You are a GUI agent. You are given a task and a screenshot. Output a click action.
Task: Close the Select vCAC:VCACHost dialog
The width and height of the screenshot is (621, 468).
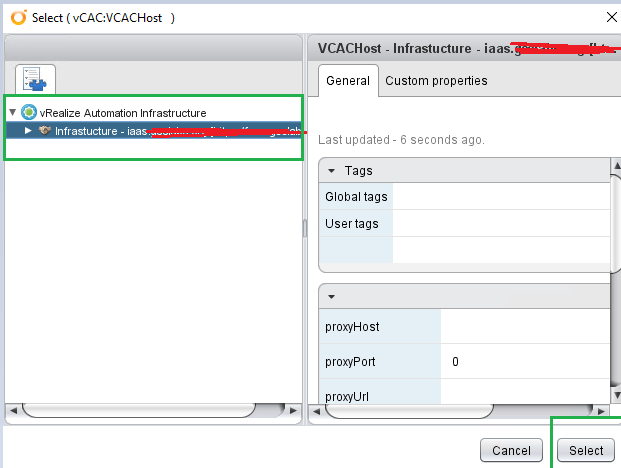click(x=611, y=16)
